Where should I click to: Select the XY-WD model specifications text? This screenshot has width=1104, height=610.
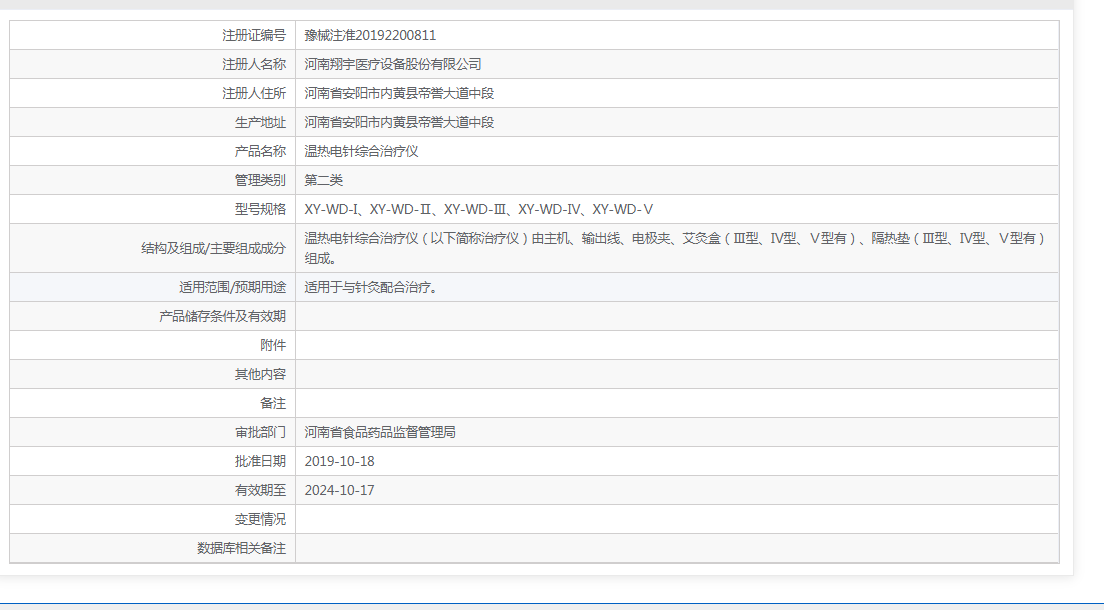(479, 209)
